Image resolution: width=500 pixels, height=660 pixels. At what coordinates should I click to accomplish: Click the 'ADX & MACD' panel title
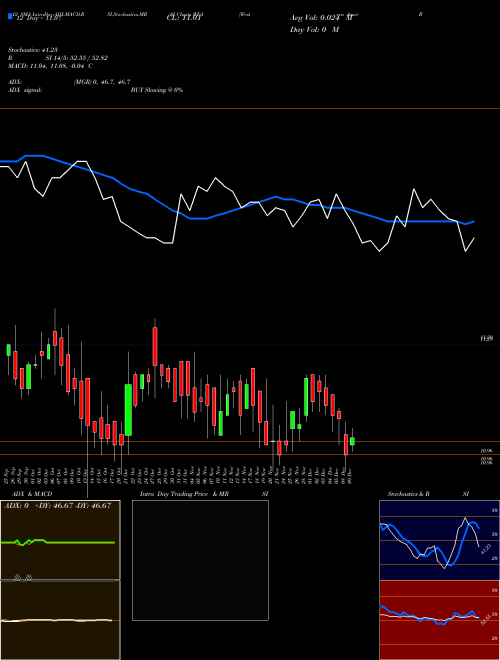[x=32, y=494]
